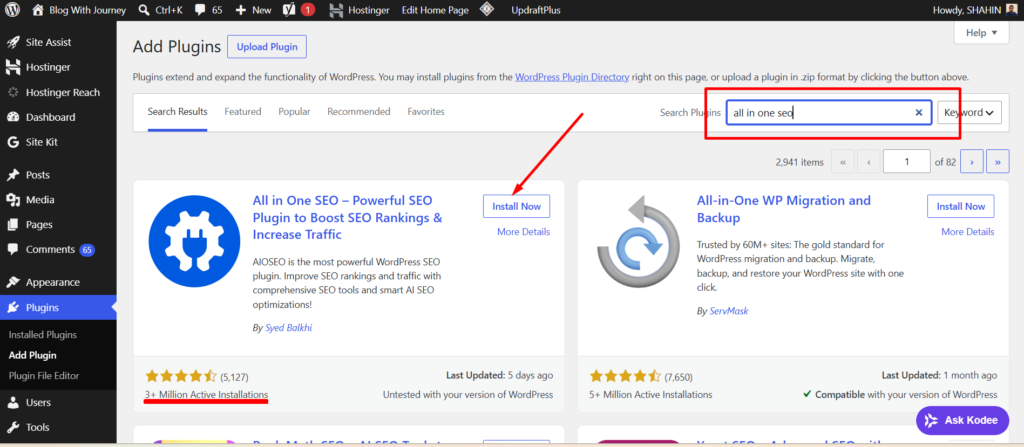Screen dimensions: 1024x447
Task: Go to next results page
Action: click(x=972, y=161)
